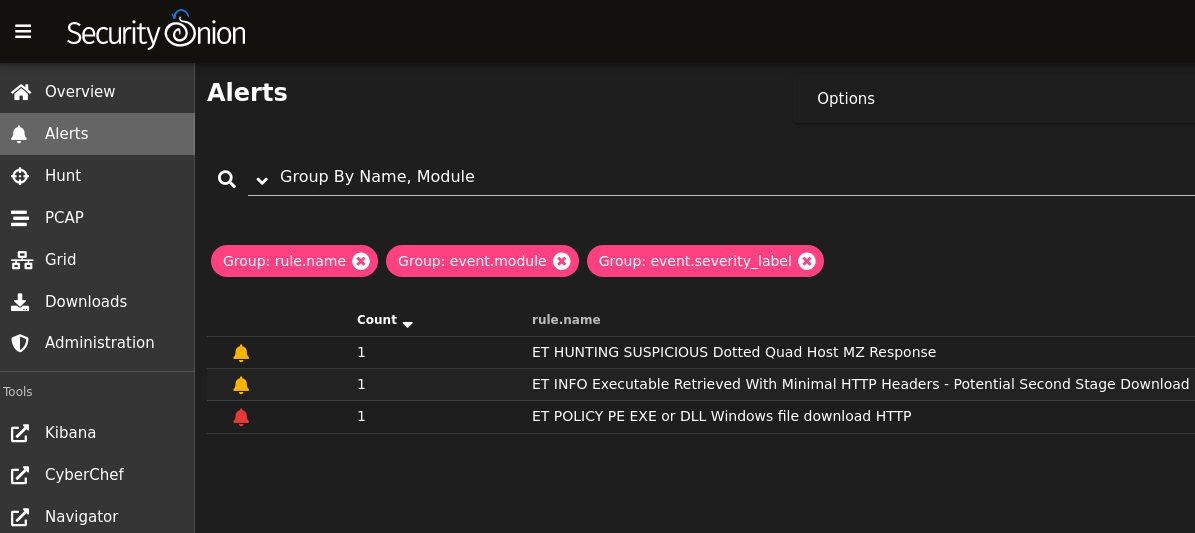Expand the query dropdown chevron
The height and width of the screenshot is (533, 1195).
click(262, 181)
